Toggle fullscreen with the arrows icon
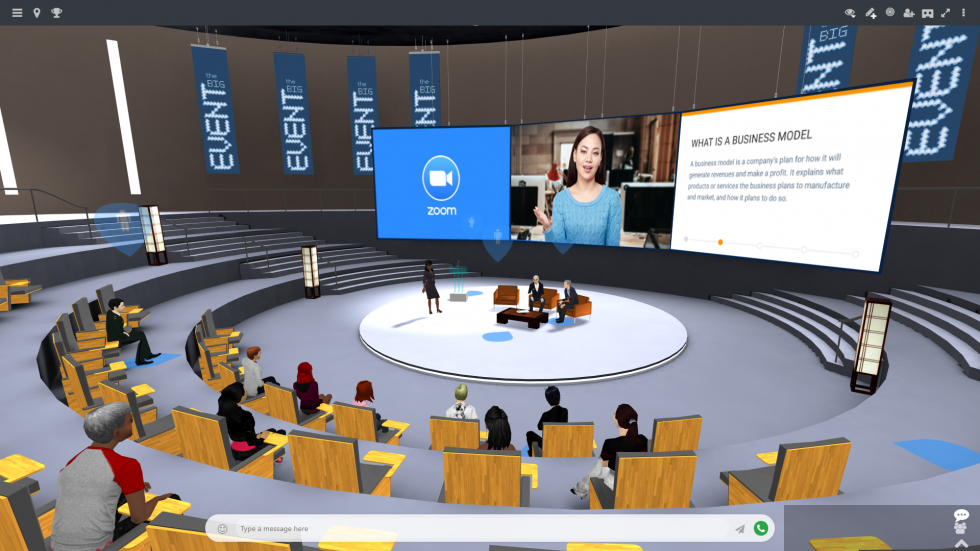This screenshot has width=980, height=551. [x=945, y=13]
